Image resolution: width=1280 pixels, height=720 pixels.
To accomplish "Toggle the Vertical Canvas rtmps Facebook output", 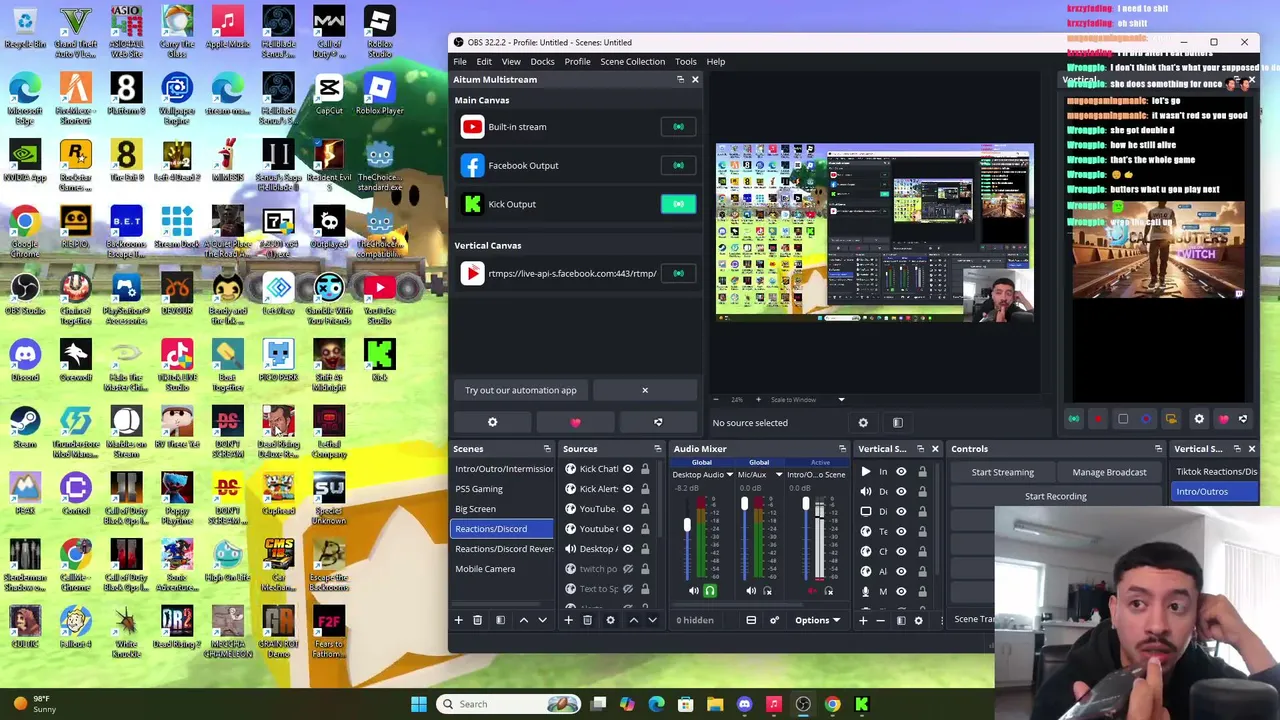I will click(x=678, y=273).
